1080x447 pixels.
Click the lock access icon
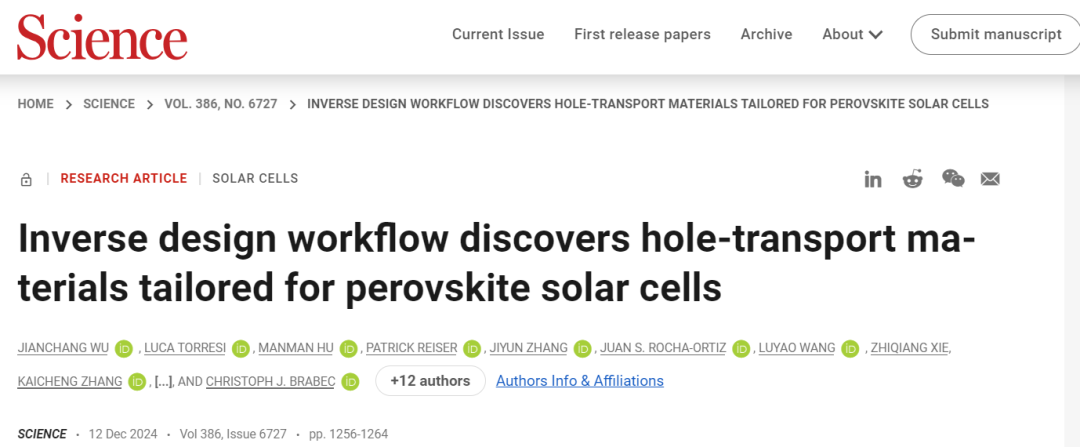pyautogui.click(x=26, y=180)
